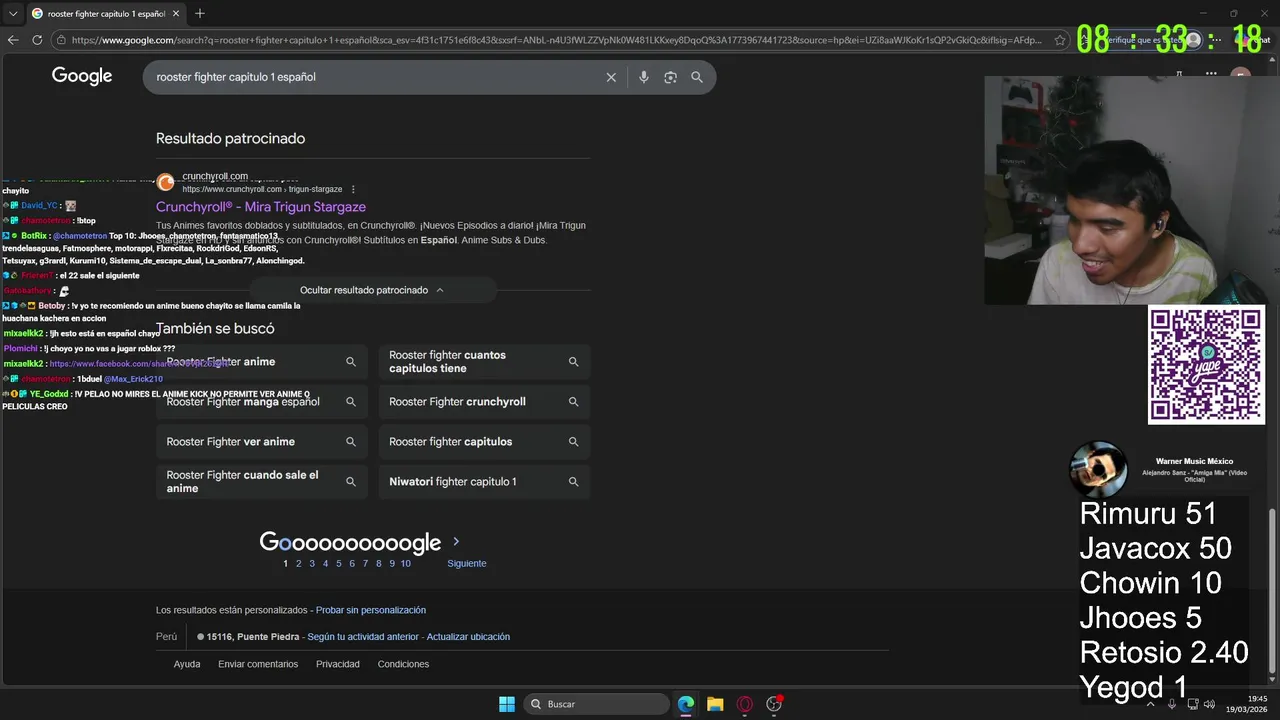1280x720 pixels.
Task: Open Opera browser from the taskbar
Action: click(x=744, y=704)
